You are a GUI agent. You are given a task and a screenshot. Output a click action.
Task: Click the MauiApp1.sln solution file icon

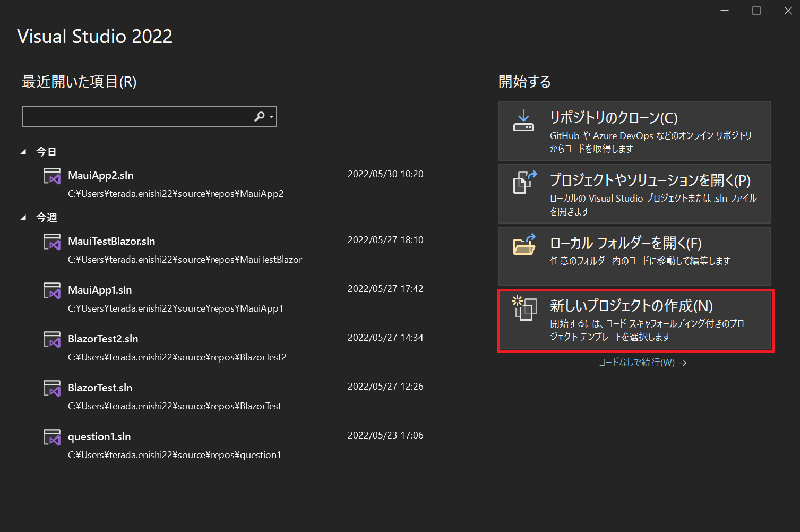52,291
